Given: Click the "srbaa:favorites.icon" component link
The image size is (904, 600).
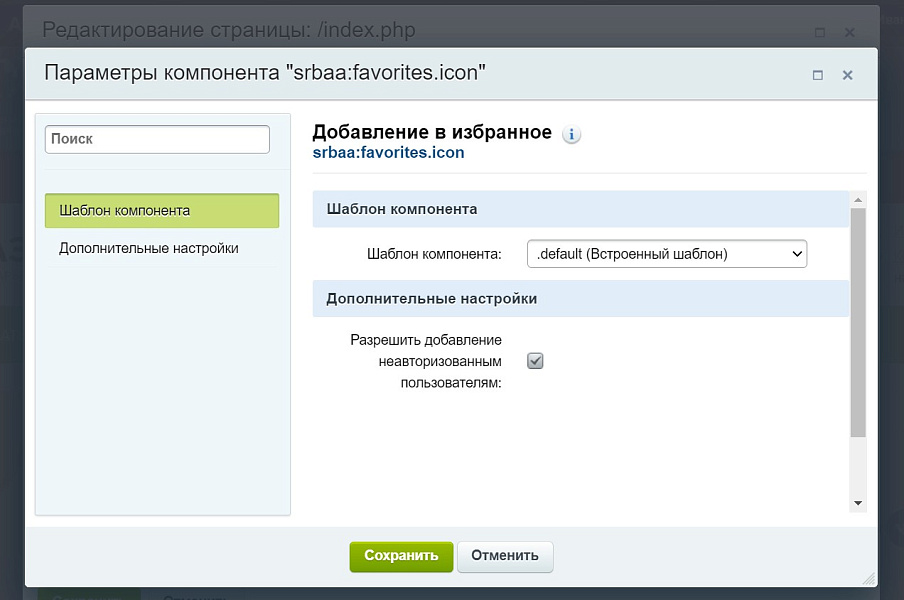Looking at the screenshot, I should pyautogui.click(x=388, y=152).
